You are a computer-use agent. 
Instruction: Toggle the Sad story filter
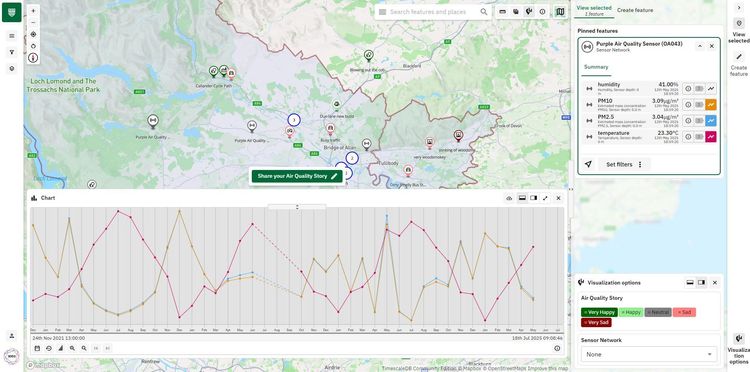[x=684, y=312]
